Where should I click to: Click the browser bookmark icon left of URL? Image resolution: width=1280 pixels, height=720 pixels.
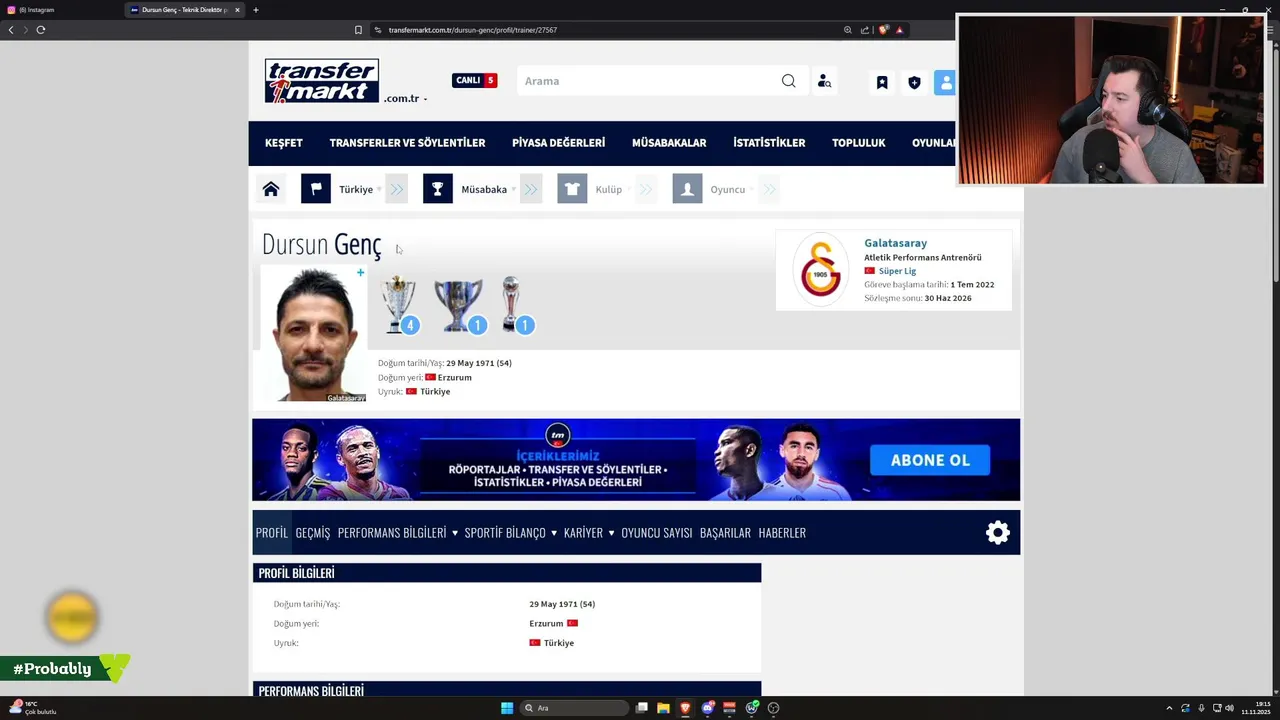(x=358, y=30)
